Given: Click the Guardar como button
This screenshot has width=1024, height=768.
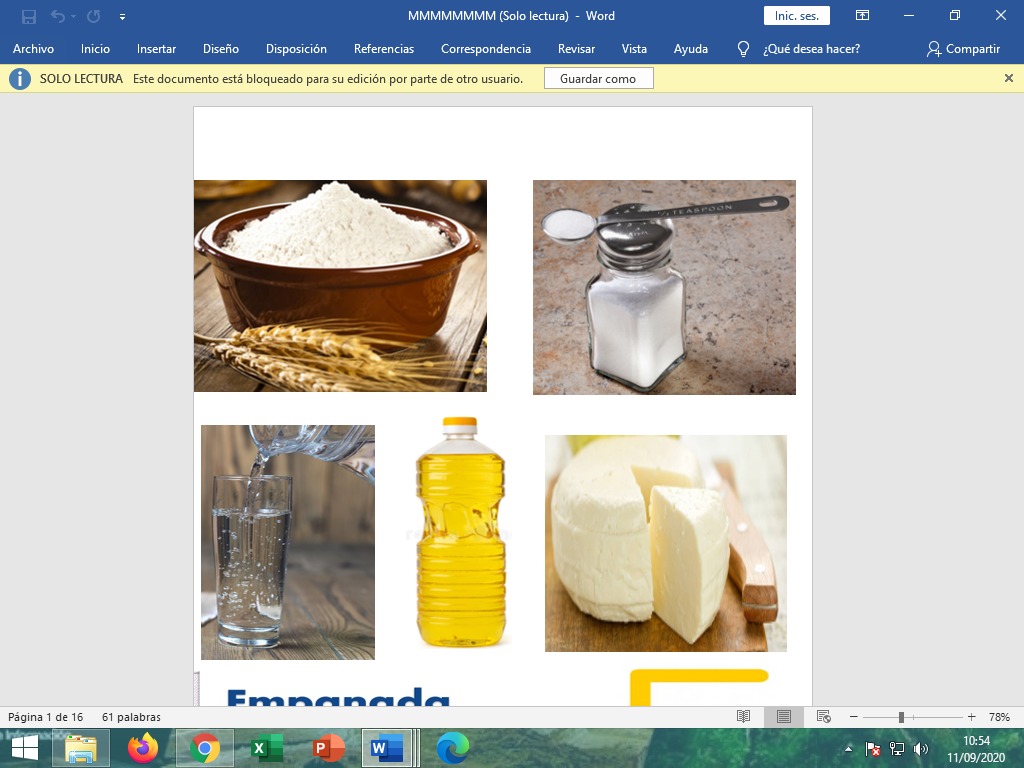Looking at the screenshot, I should point(598,78).
